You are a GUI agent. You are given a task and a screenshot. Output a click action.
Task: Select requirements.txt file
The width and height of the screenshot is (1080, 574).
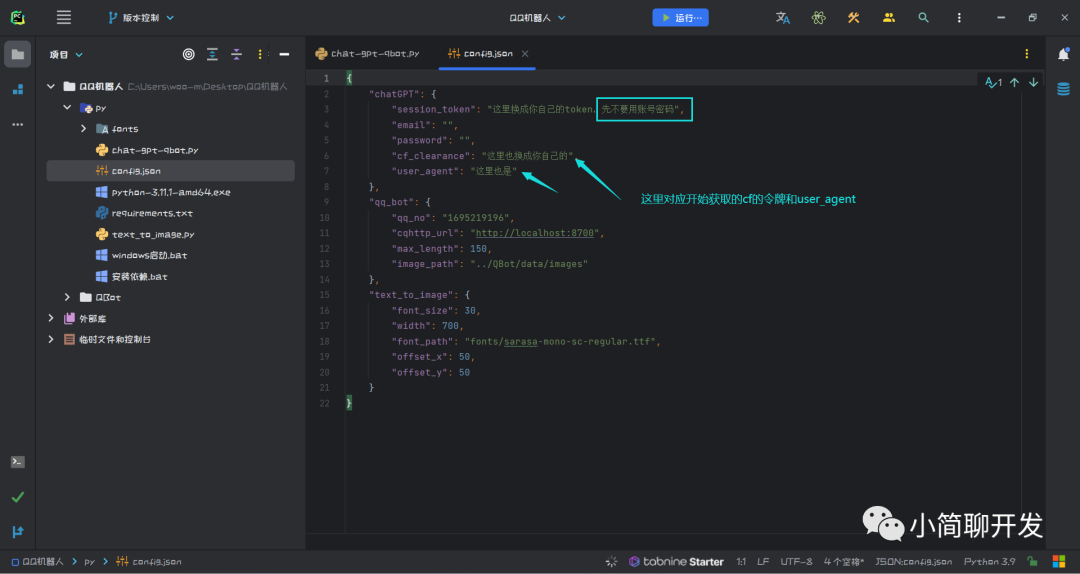click(x=152, y=213)
